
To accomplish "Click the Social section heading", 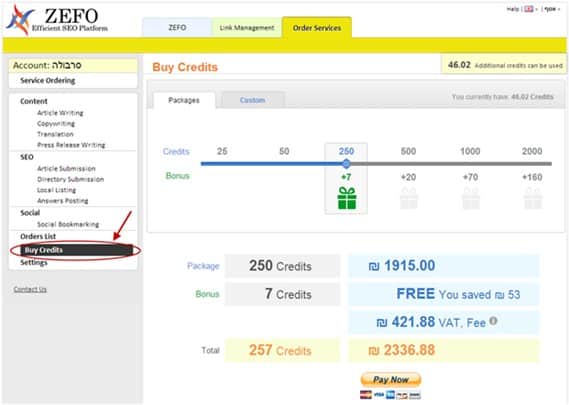I will tap(30, 213).
